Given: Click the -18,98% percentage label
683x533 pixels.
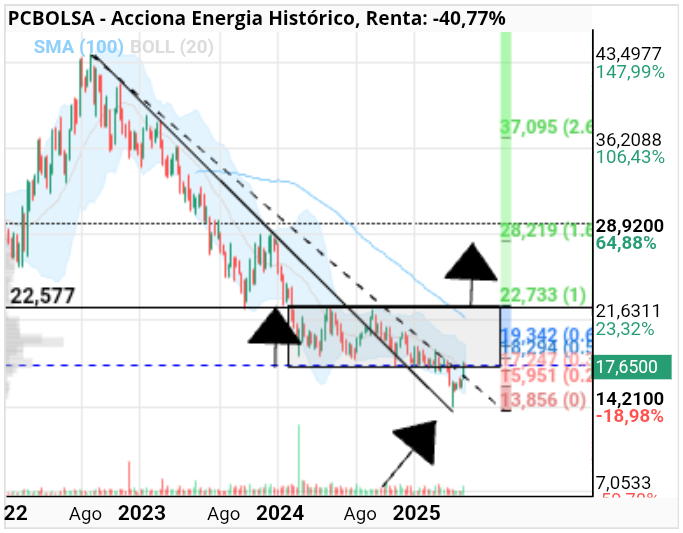Looking at the screenshot, I should 630,416.
